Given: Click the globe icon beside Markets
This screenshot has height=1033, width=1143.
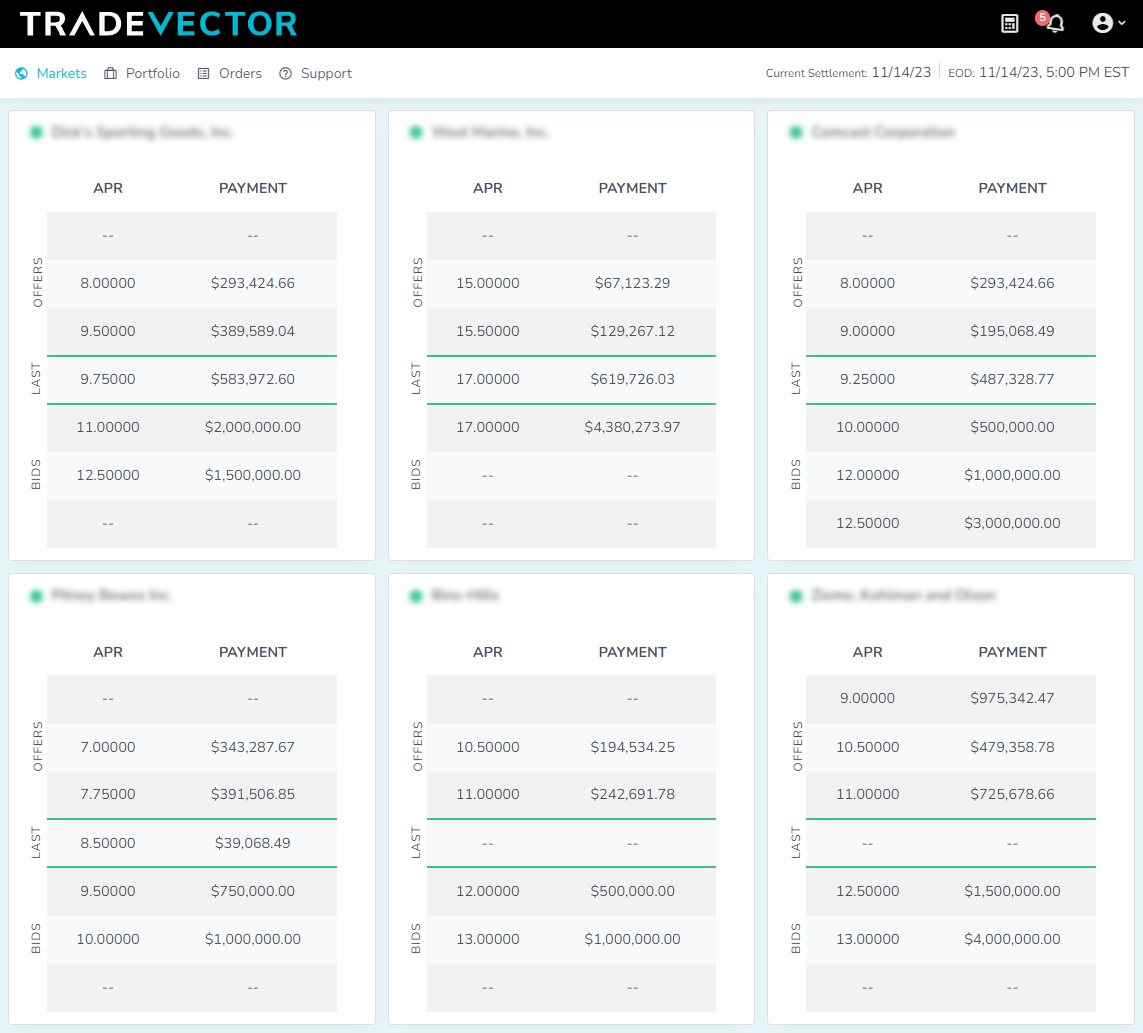Looking at the screenshot, I should (22, 74).
